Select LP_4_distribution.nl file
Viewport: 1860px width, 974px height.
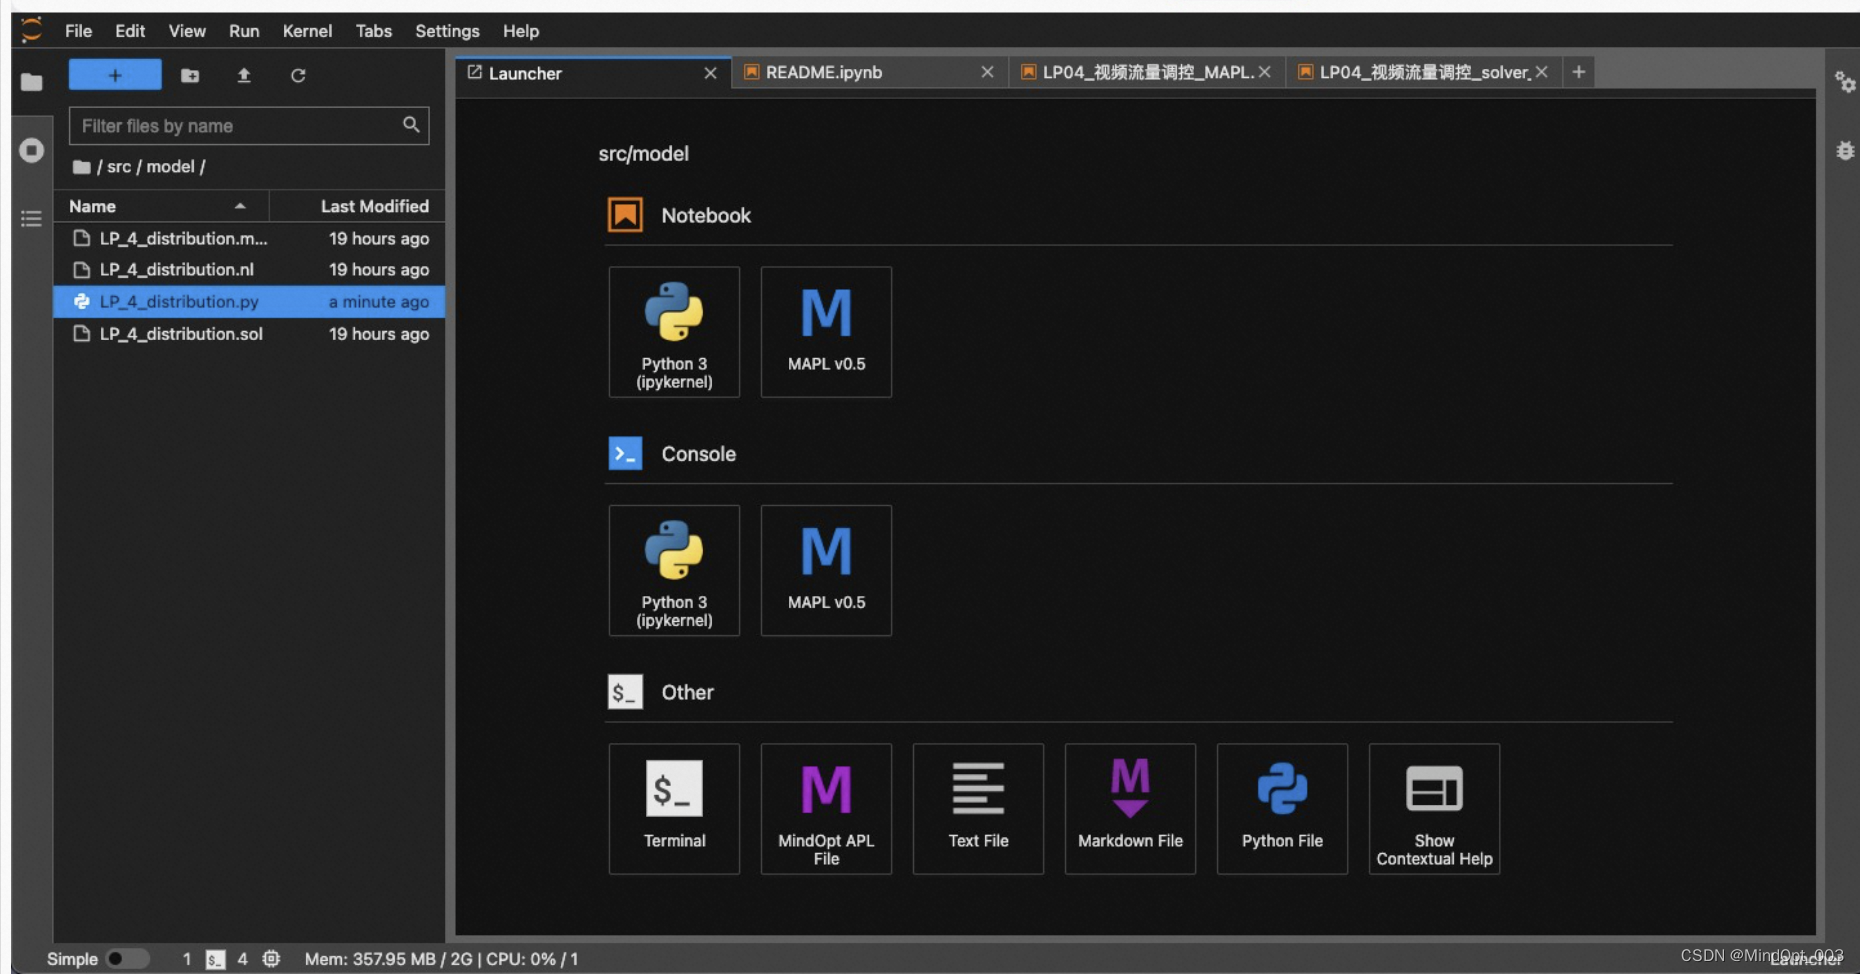[x=249, y=270]
